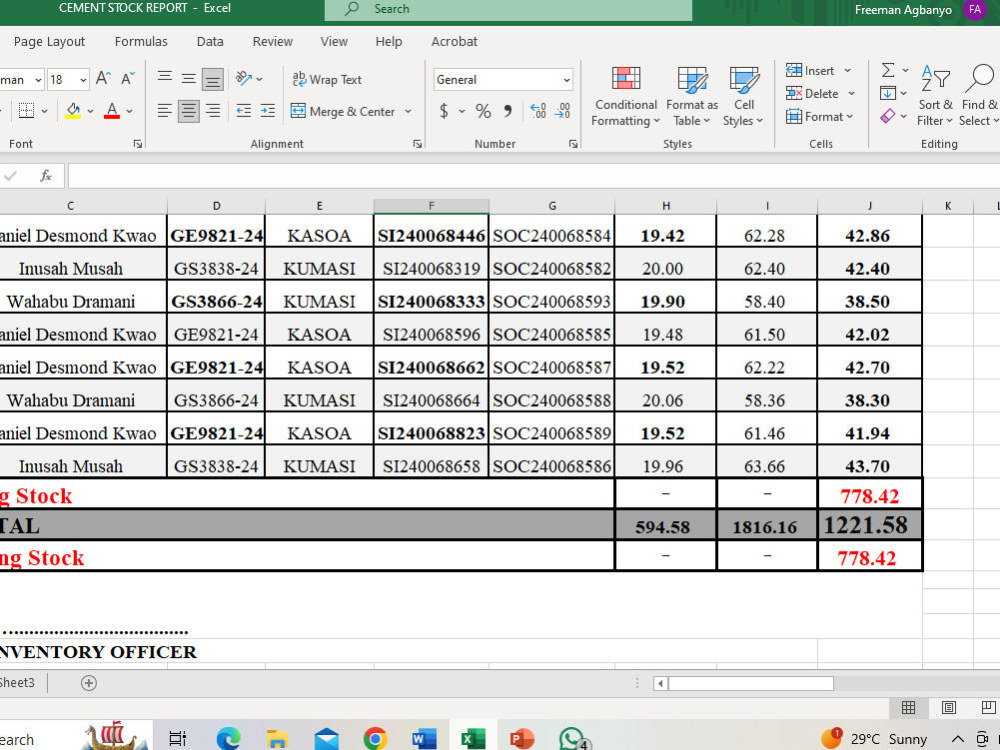Open Conditional Formatting menu
The width and height of the screenshot is (1000, 750).
626,96
